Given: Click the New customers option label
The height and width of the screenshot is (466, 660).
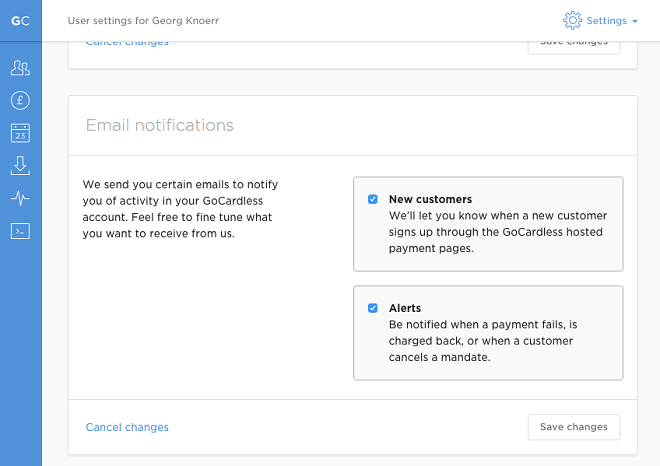Looking at the screenshot, I should tap(430, 199).
